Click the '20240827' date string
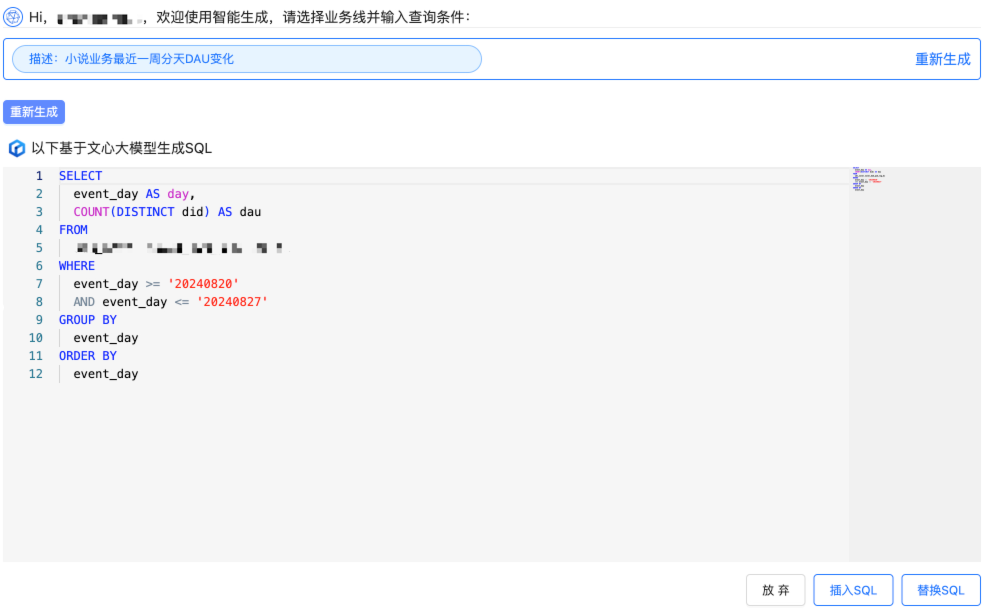This screenshot has width=987, height=615. 232,302
